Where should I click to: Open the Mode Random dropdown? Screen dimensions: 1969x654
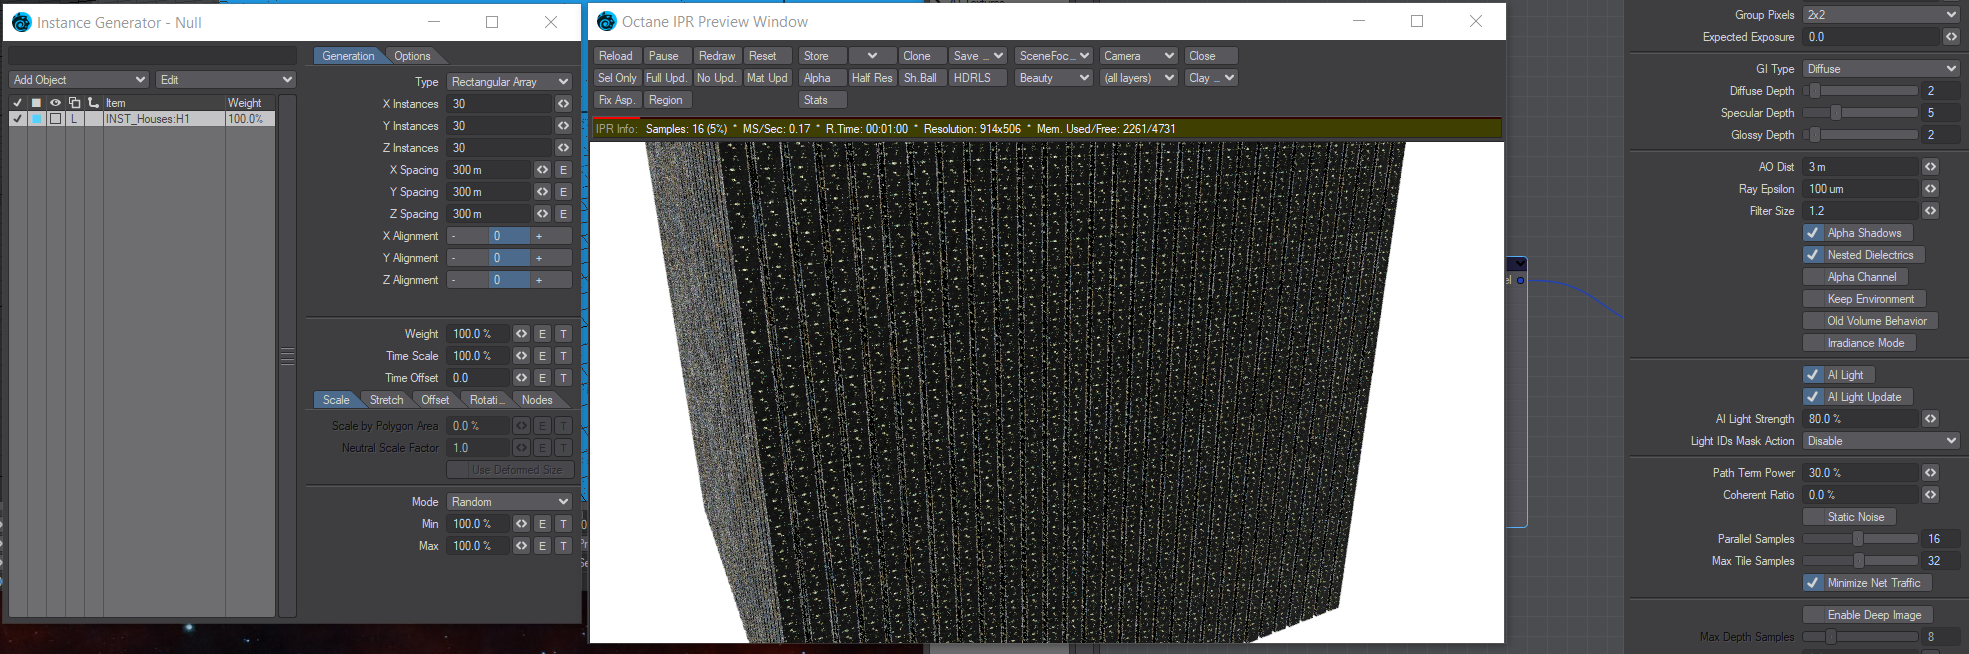pyautogui.click(x=509, y=502)
